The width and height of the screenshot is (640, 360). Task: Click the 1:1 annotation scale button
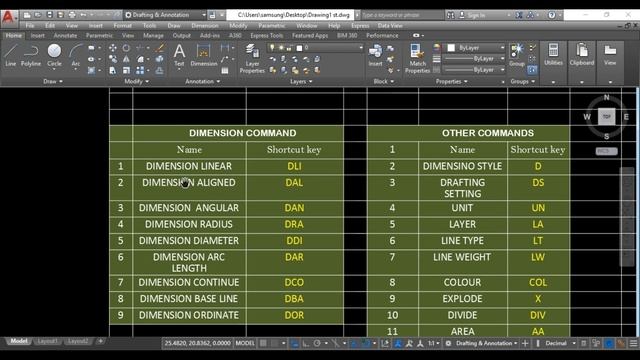(433, 343)
